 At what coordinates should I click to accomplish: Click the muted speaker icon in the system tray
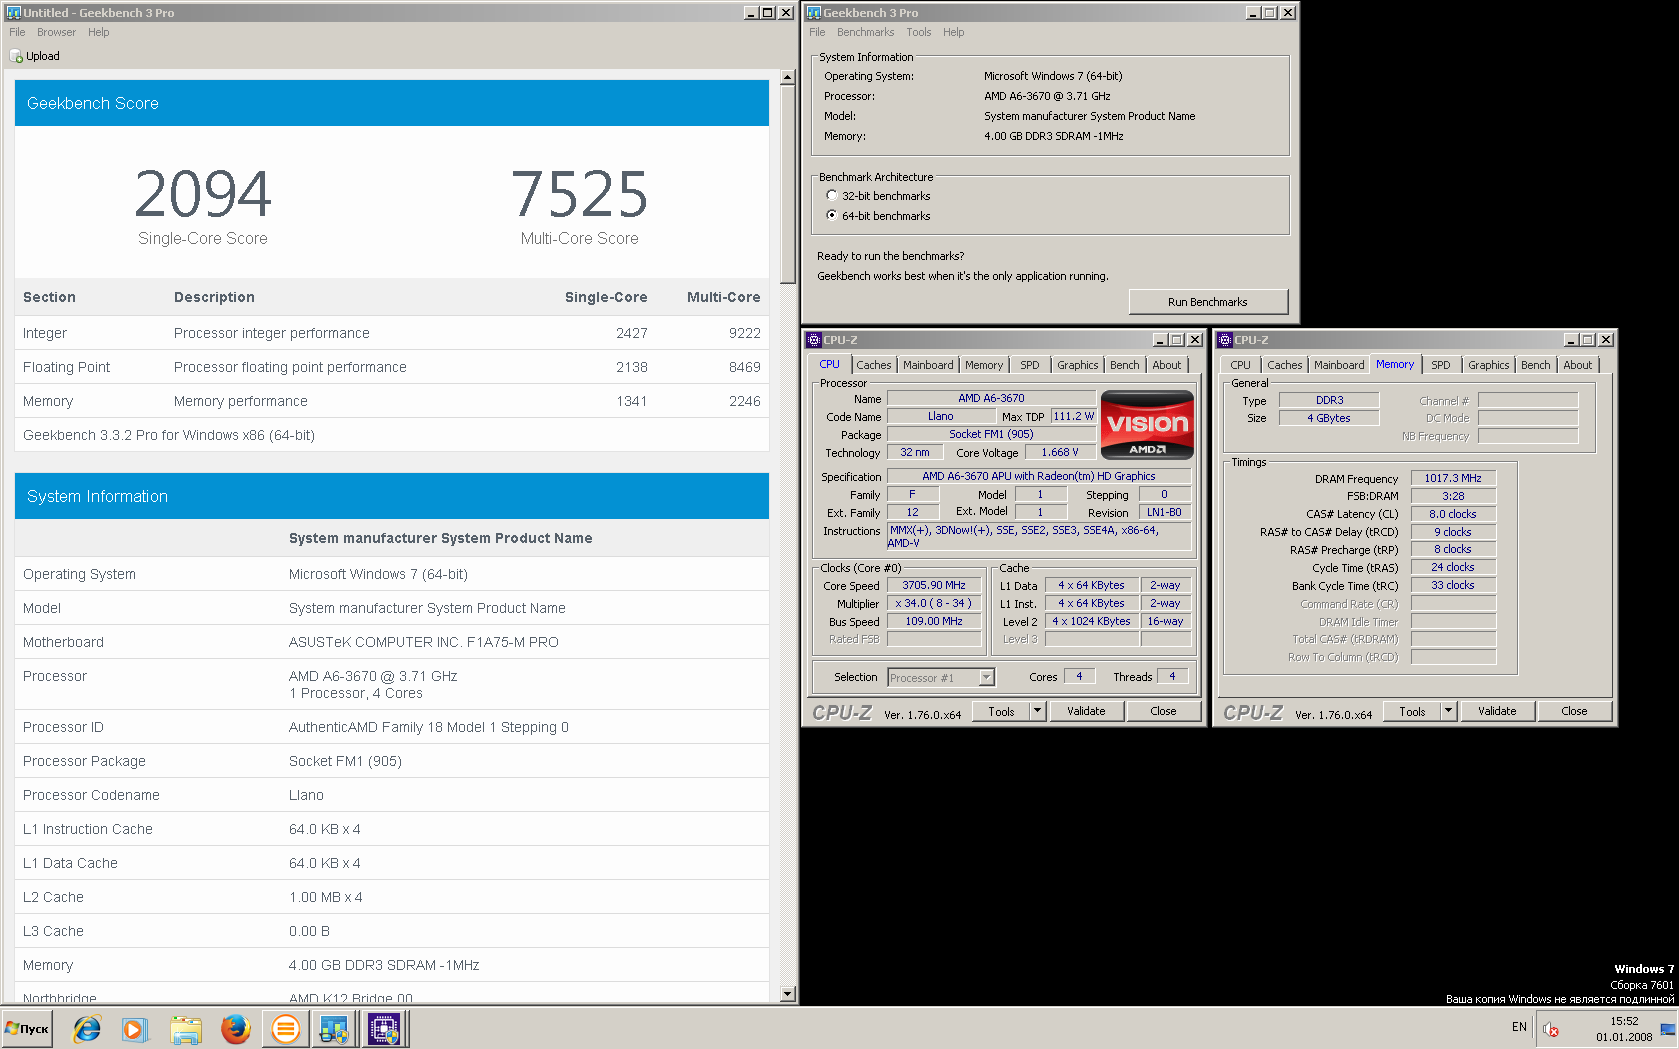click(x=1551, y=1029)
